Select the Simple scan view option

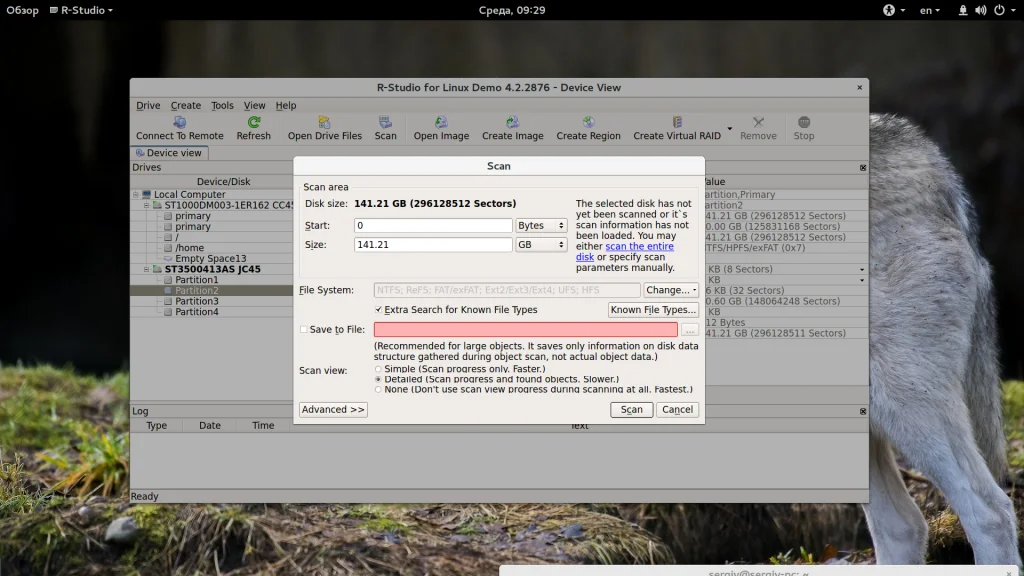coord(378,369)
